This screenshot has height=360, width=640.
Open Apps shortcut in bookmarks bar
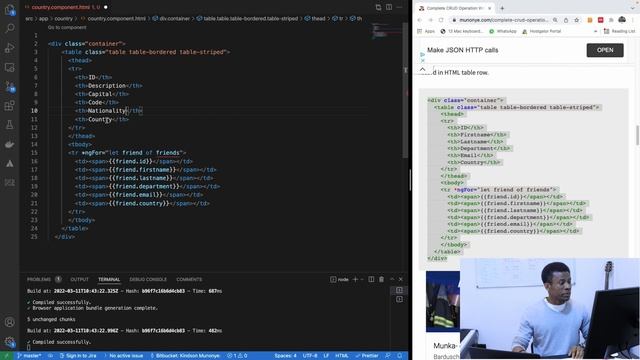(426, 31)
